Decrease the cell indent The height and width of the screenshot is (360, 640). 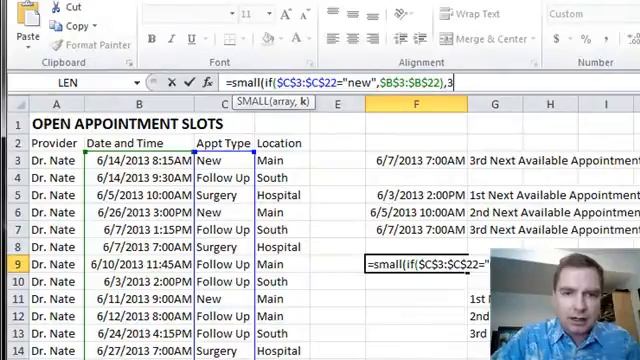401,39
